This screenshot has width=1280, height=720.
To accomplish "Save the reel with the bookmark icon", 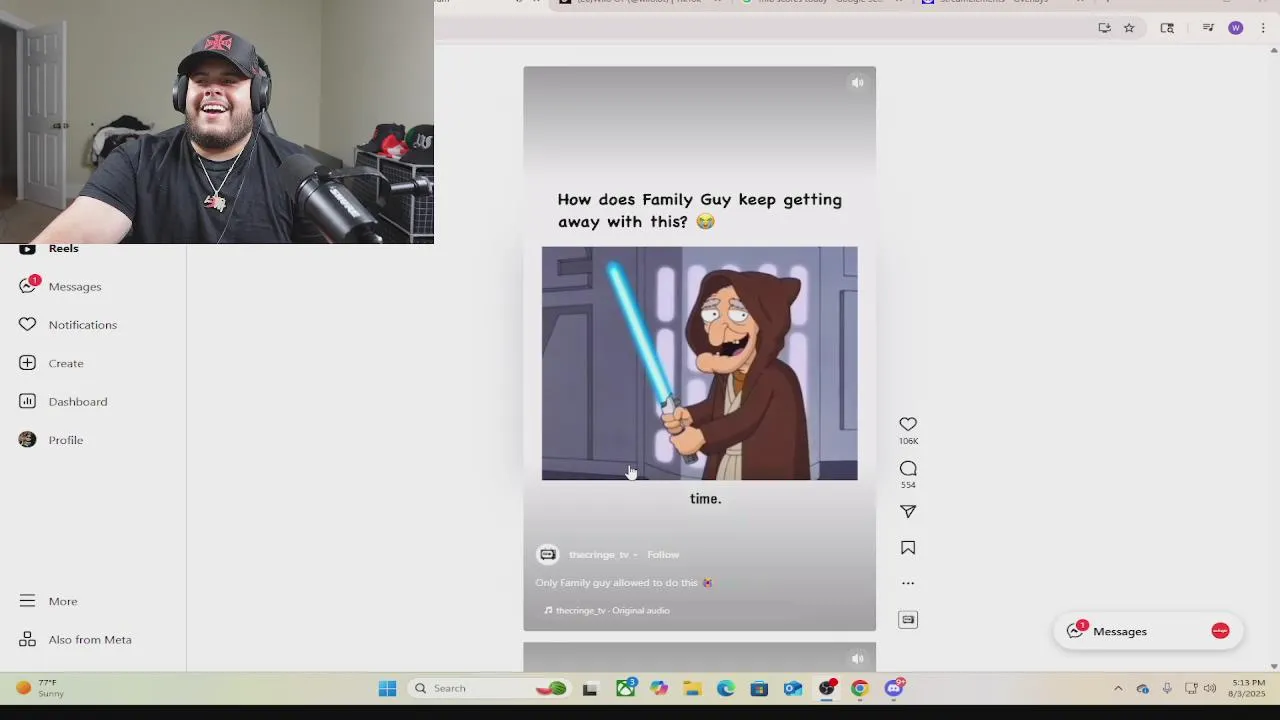I will point(908,548).
